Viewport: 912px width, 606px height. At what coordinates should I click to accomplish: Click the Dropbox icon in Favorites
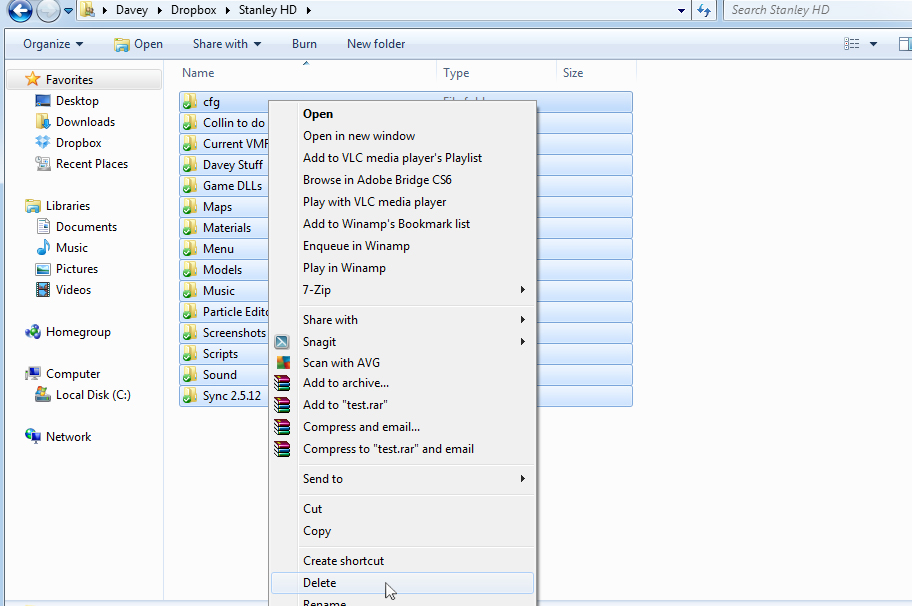[x=43, y=142]
